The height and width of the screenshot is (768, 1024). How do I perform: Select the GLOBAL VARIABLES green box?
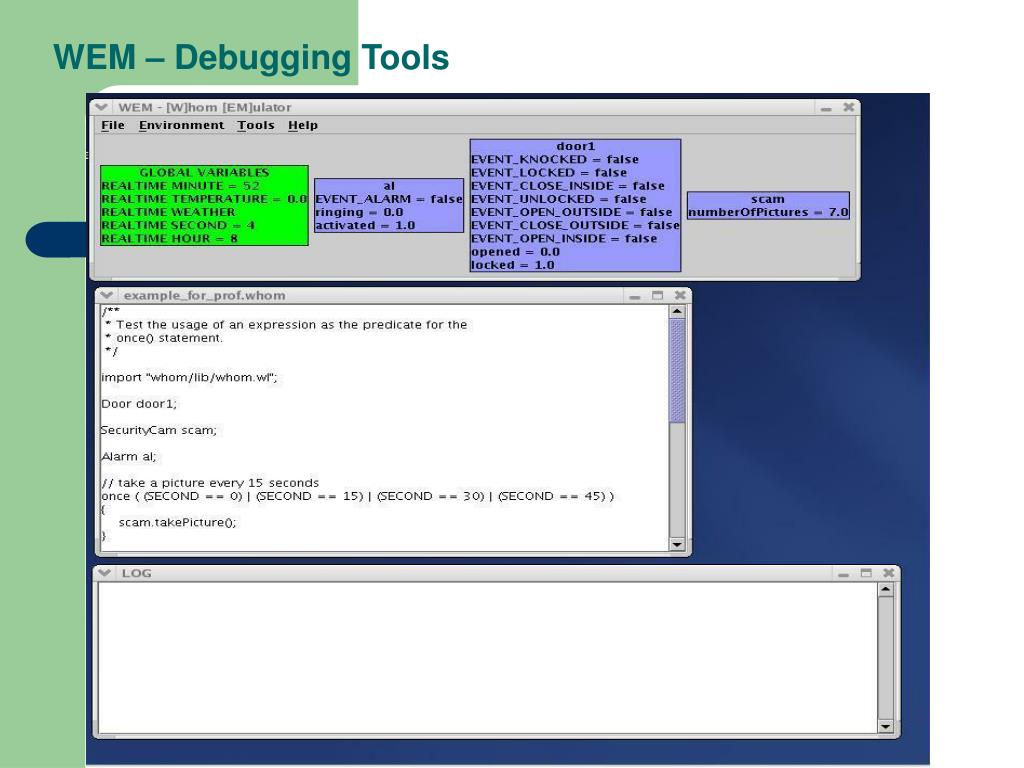[204, 205]
